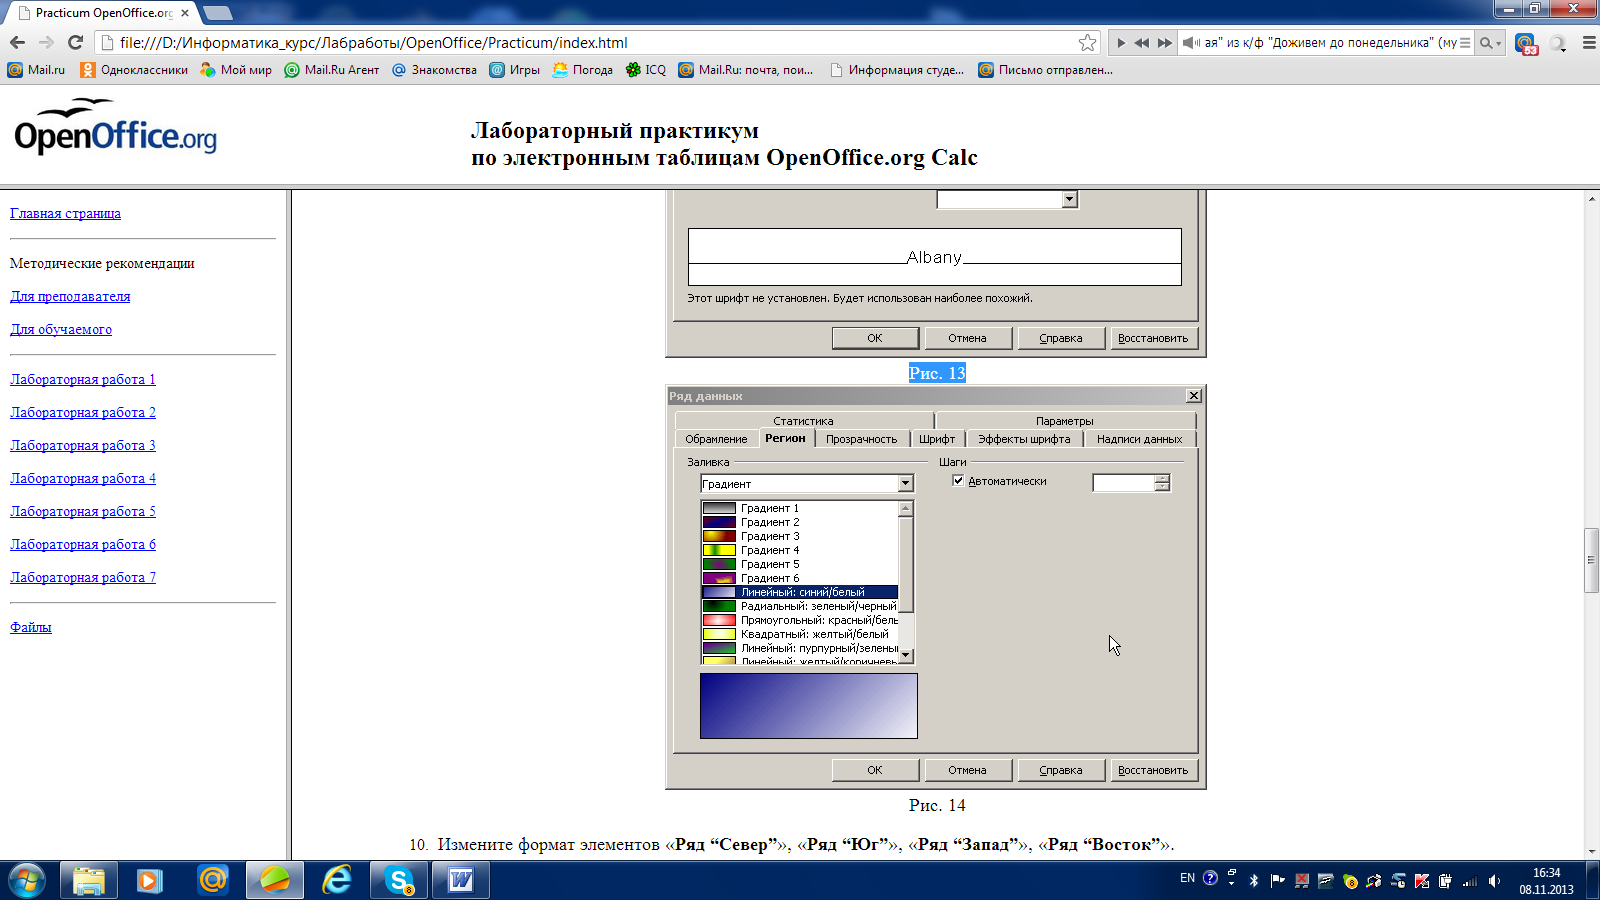Select Квадратный: желтый/белый gradient
The height and width of the screenshot is (900, 1600).
tap(800, 634)
